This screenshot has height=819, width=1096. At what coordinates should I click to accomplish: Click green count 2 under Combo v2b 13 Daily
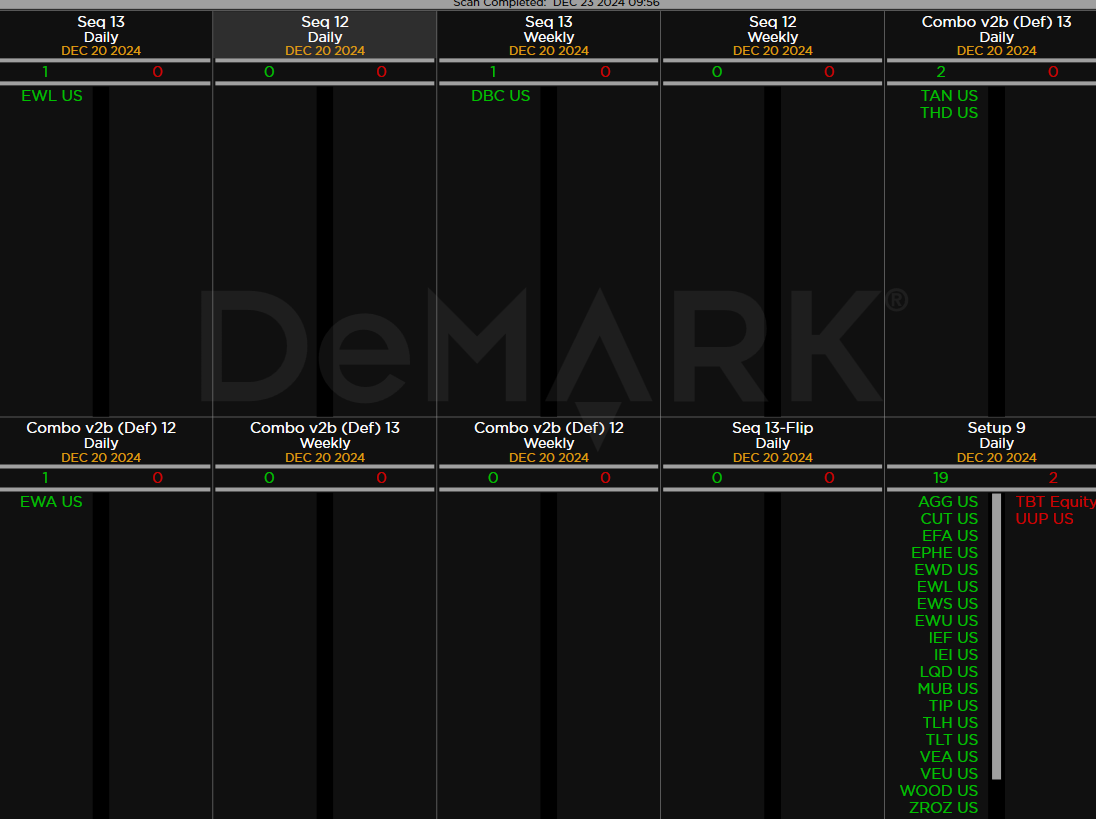click(x=941, y=72)
